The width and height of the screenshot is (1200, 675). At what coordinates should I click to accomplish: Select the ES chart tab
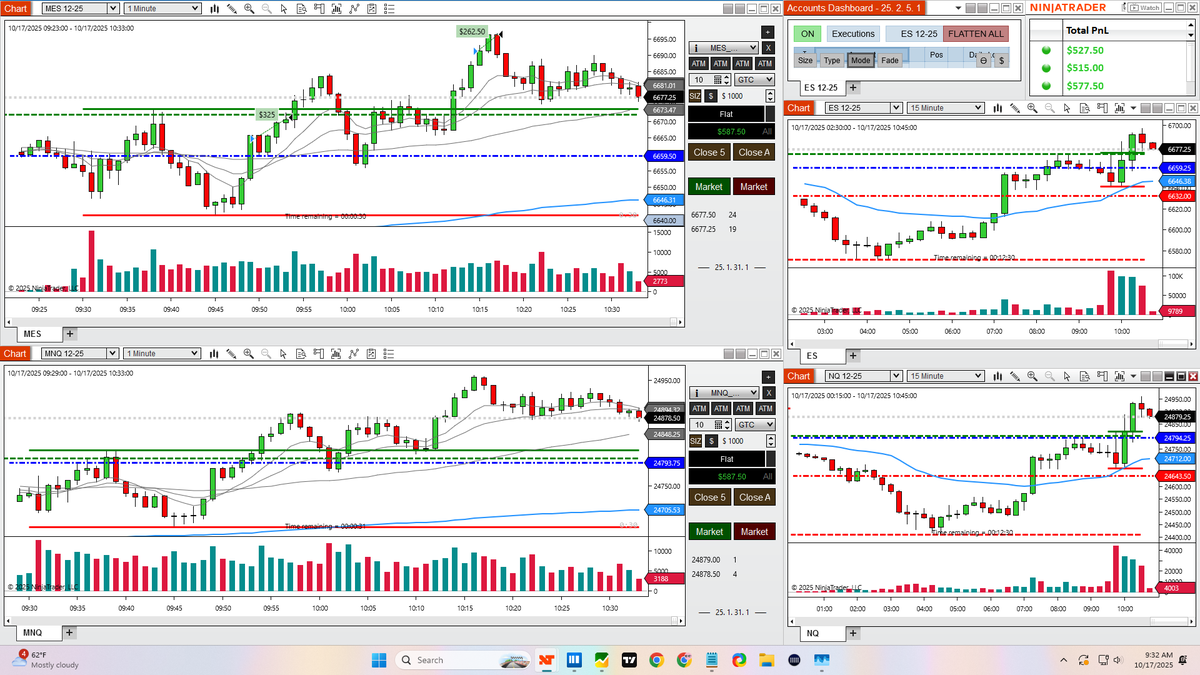pos(811,355)
